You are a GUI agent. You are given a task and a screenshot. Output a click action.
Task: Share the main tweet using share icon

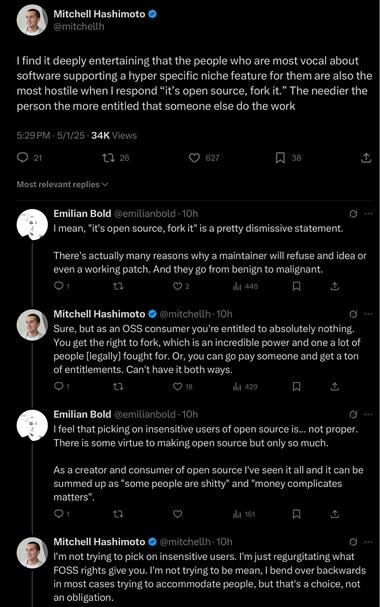(x=366, y=158)
